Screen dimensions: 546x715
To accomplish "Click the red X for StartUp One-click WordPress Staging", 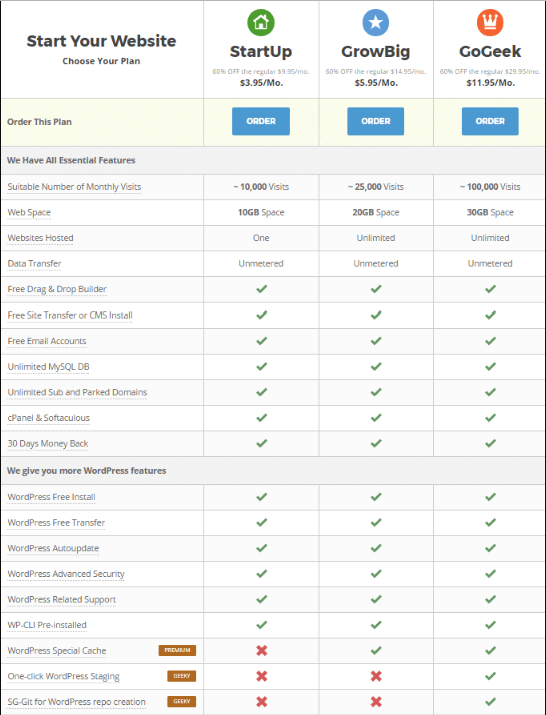I will [261, 676].
